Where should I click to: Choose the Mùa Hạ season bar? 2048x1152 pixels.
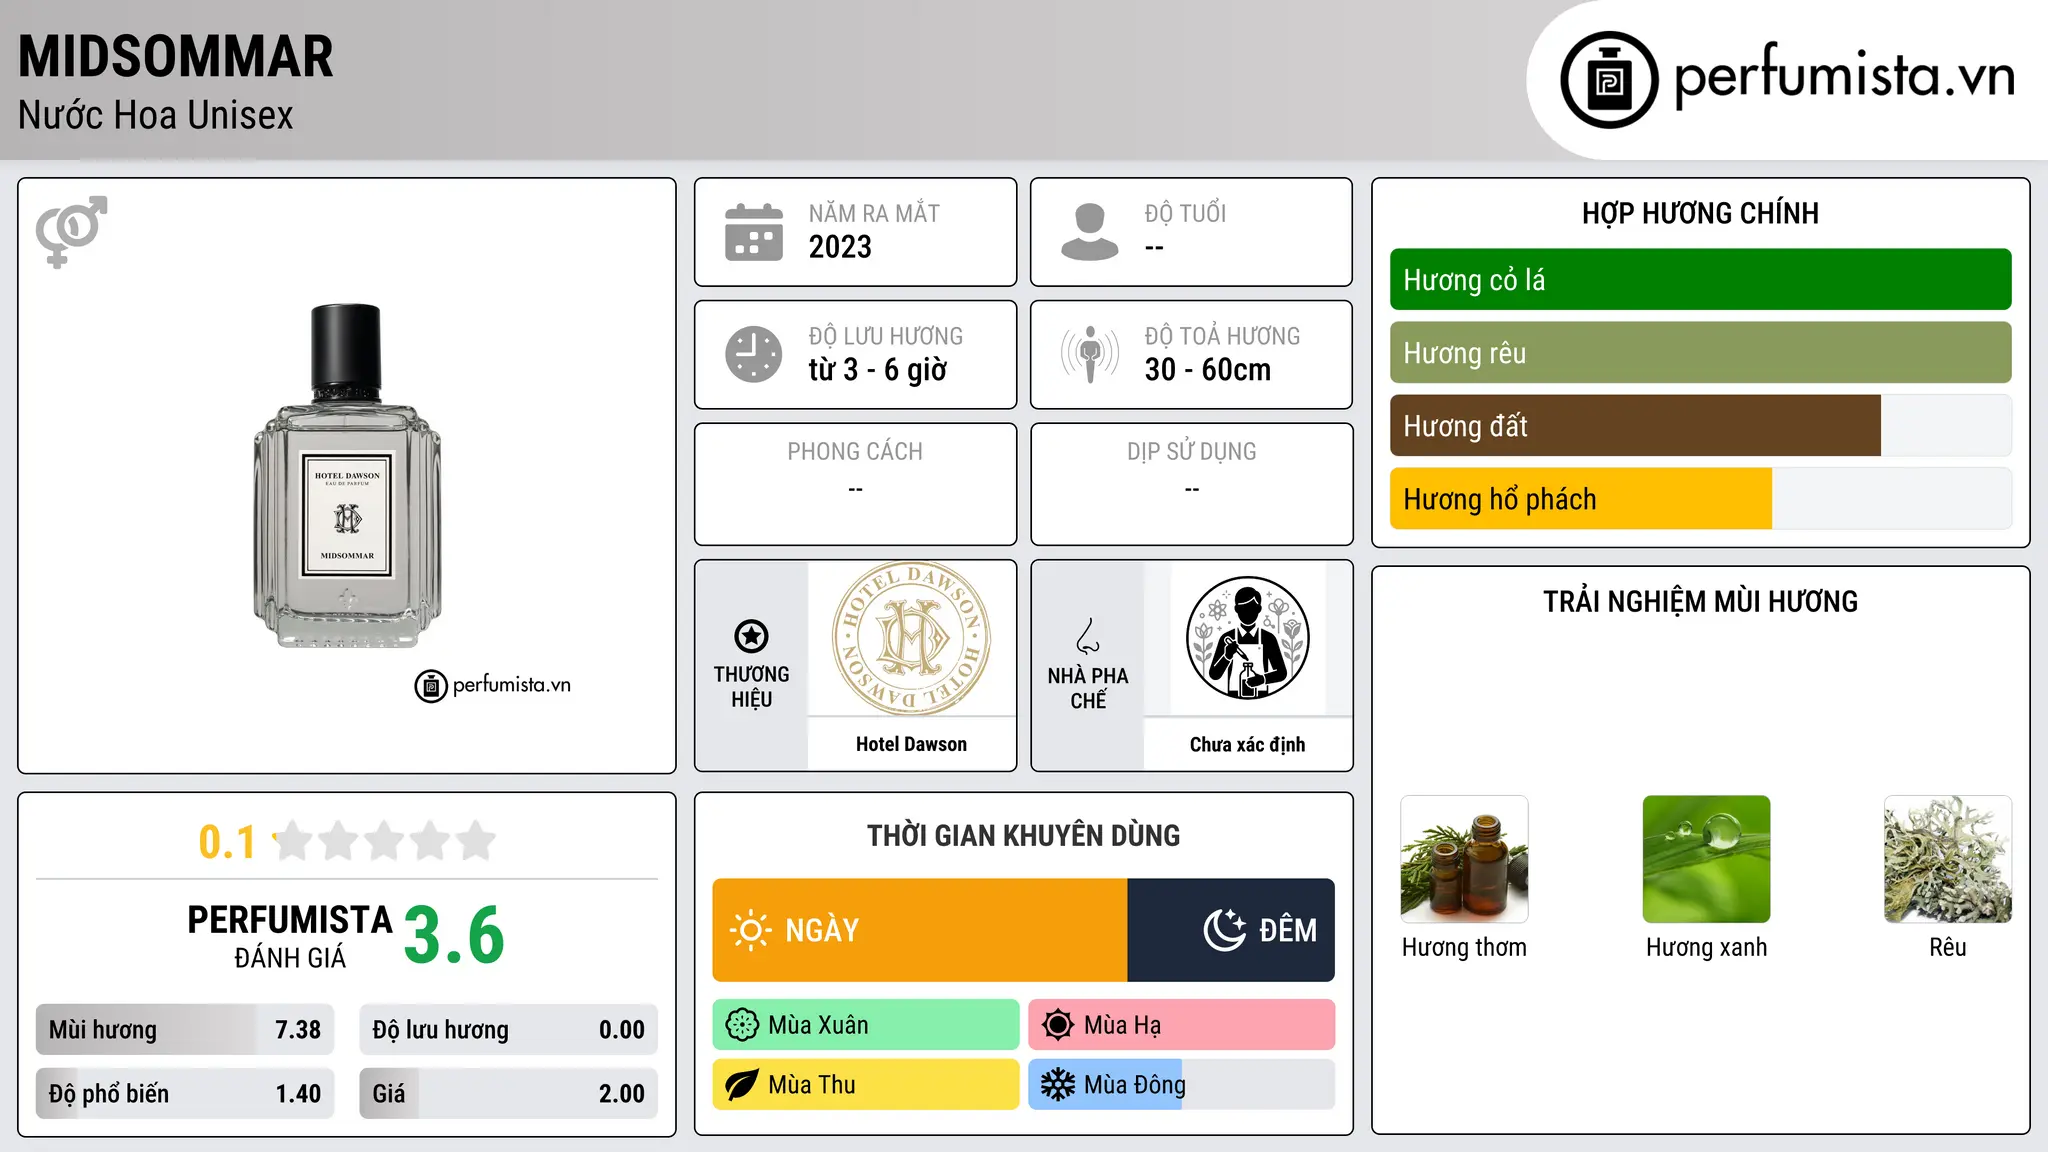[1182, 1025]
